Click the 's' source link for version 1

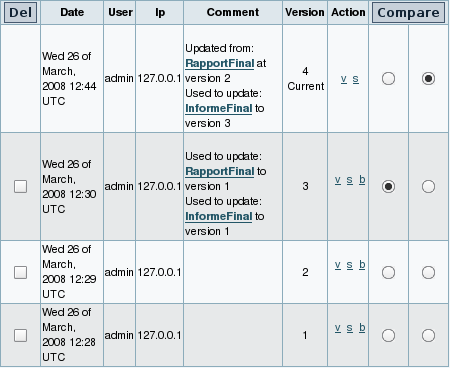[349, 328]
